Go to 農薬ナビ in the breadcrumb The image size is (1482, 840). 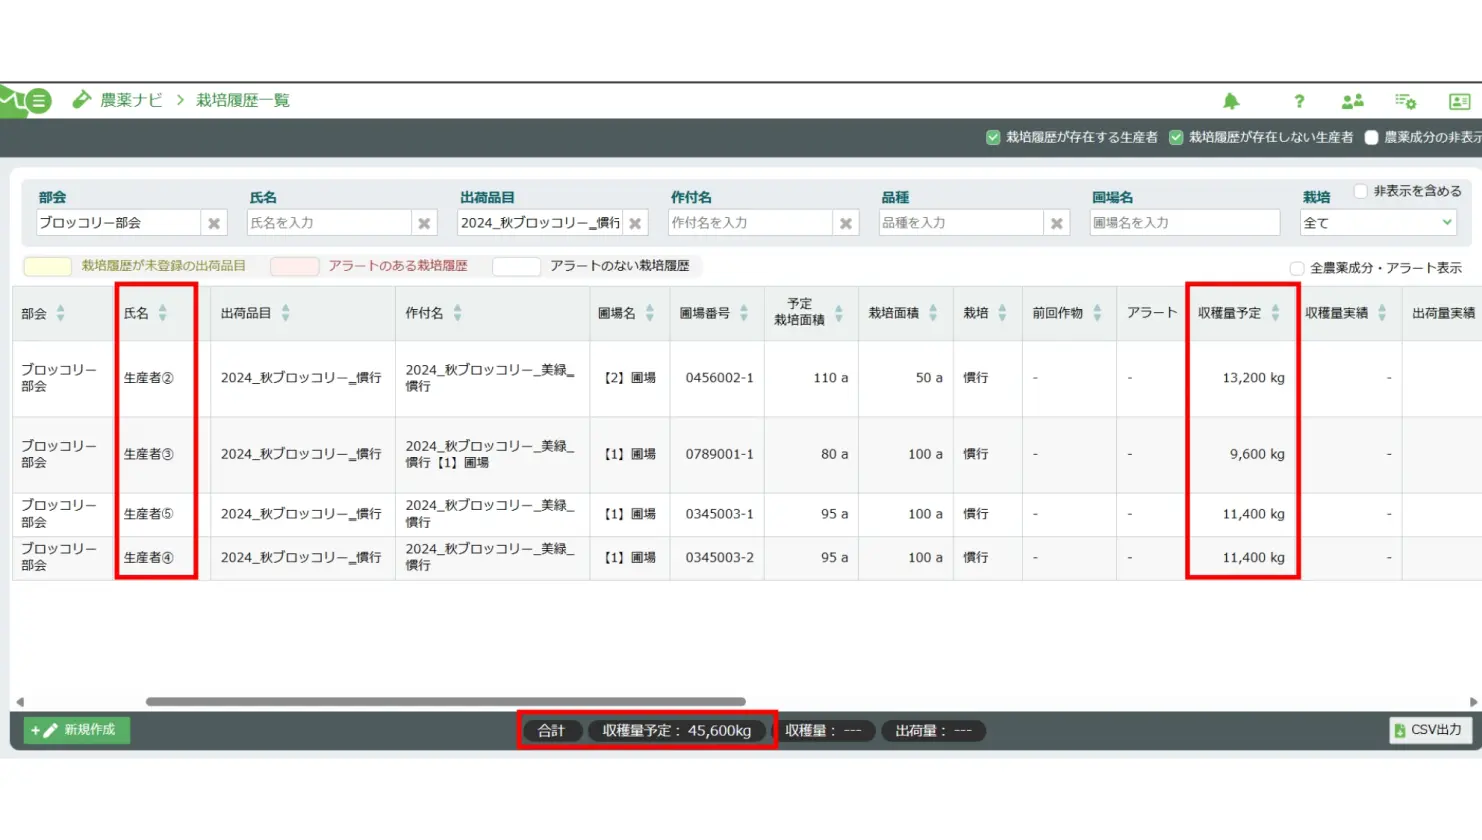tap(130, 100)
